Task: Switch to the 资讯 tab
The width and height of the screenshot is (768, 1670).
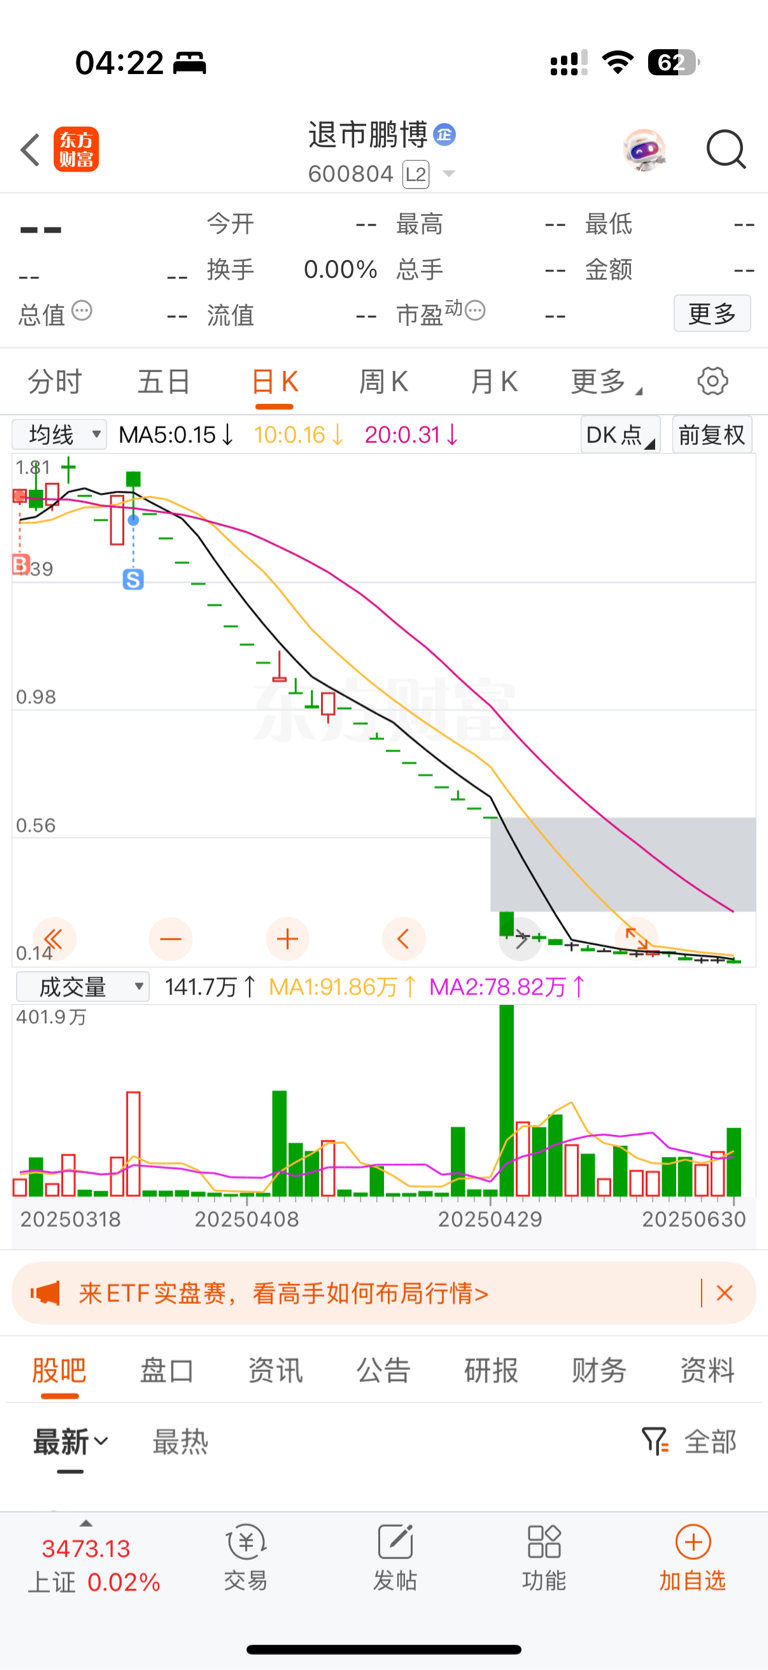Action: 275,1370
